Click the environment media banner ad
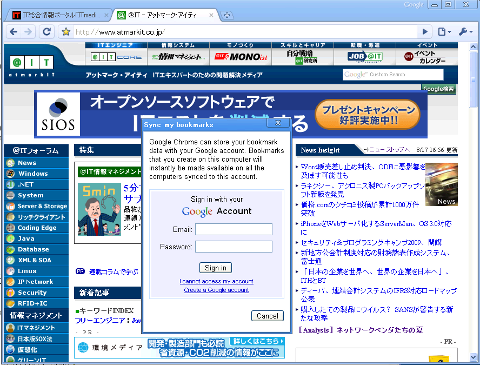This screenshot has width=480, height=365. coord(180,348)
